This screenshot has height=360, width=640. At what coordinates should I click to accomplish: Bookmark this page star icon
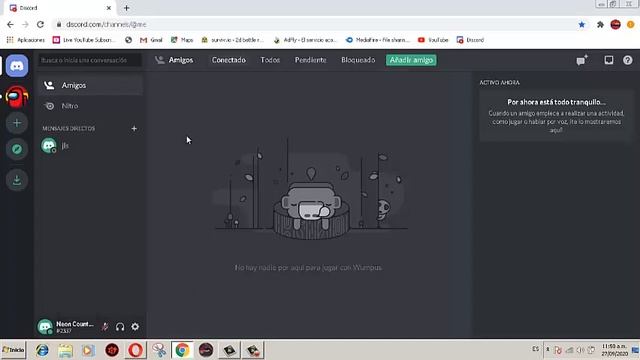point(582,24)
